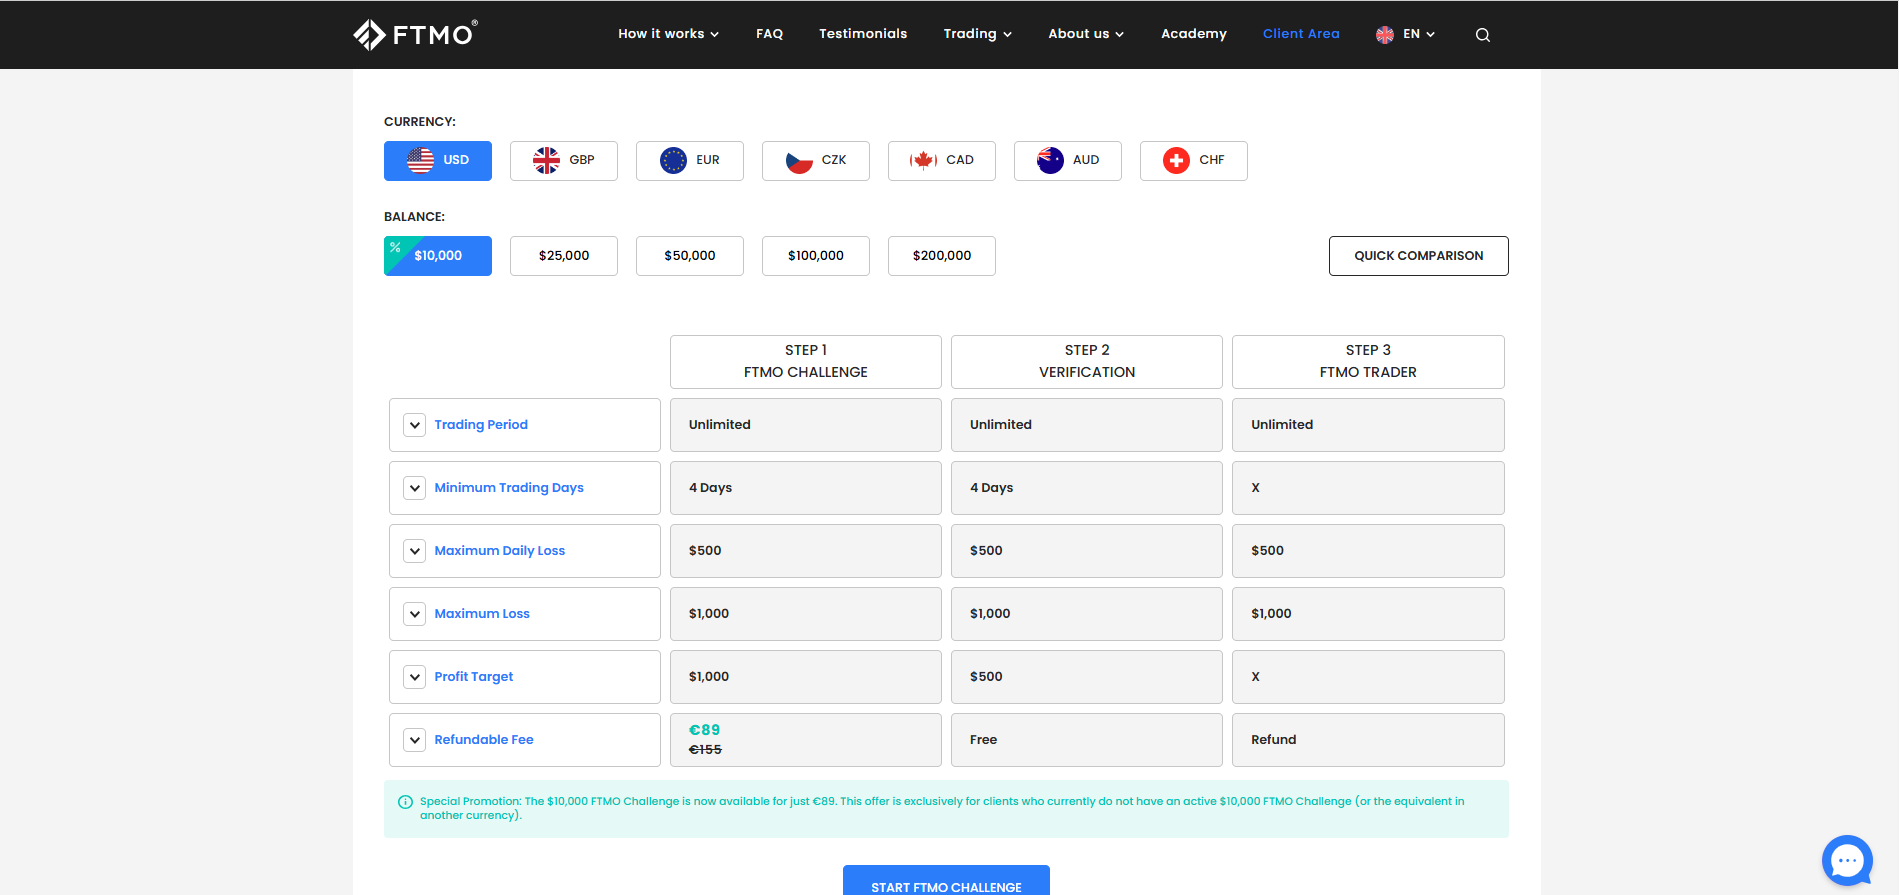Select AUD currency
This screenshot has height=895, width=1899.
pyautogui.click(x=1068, y=161)
